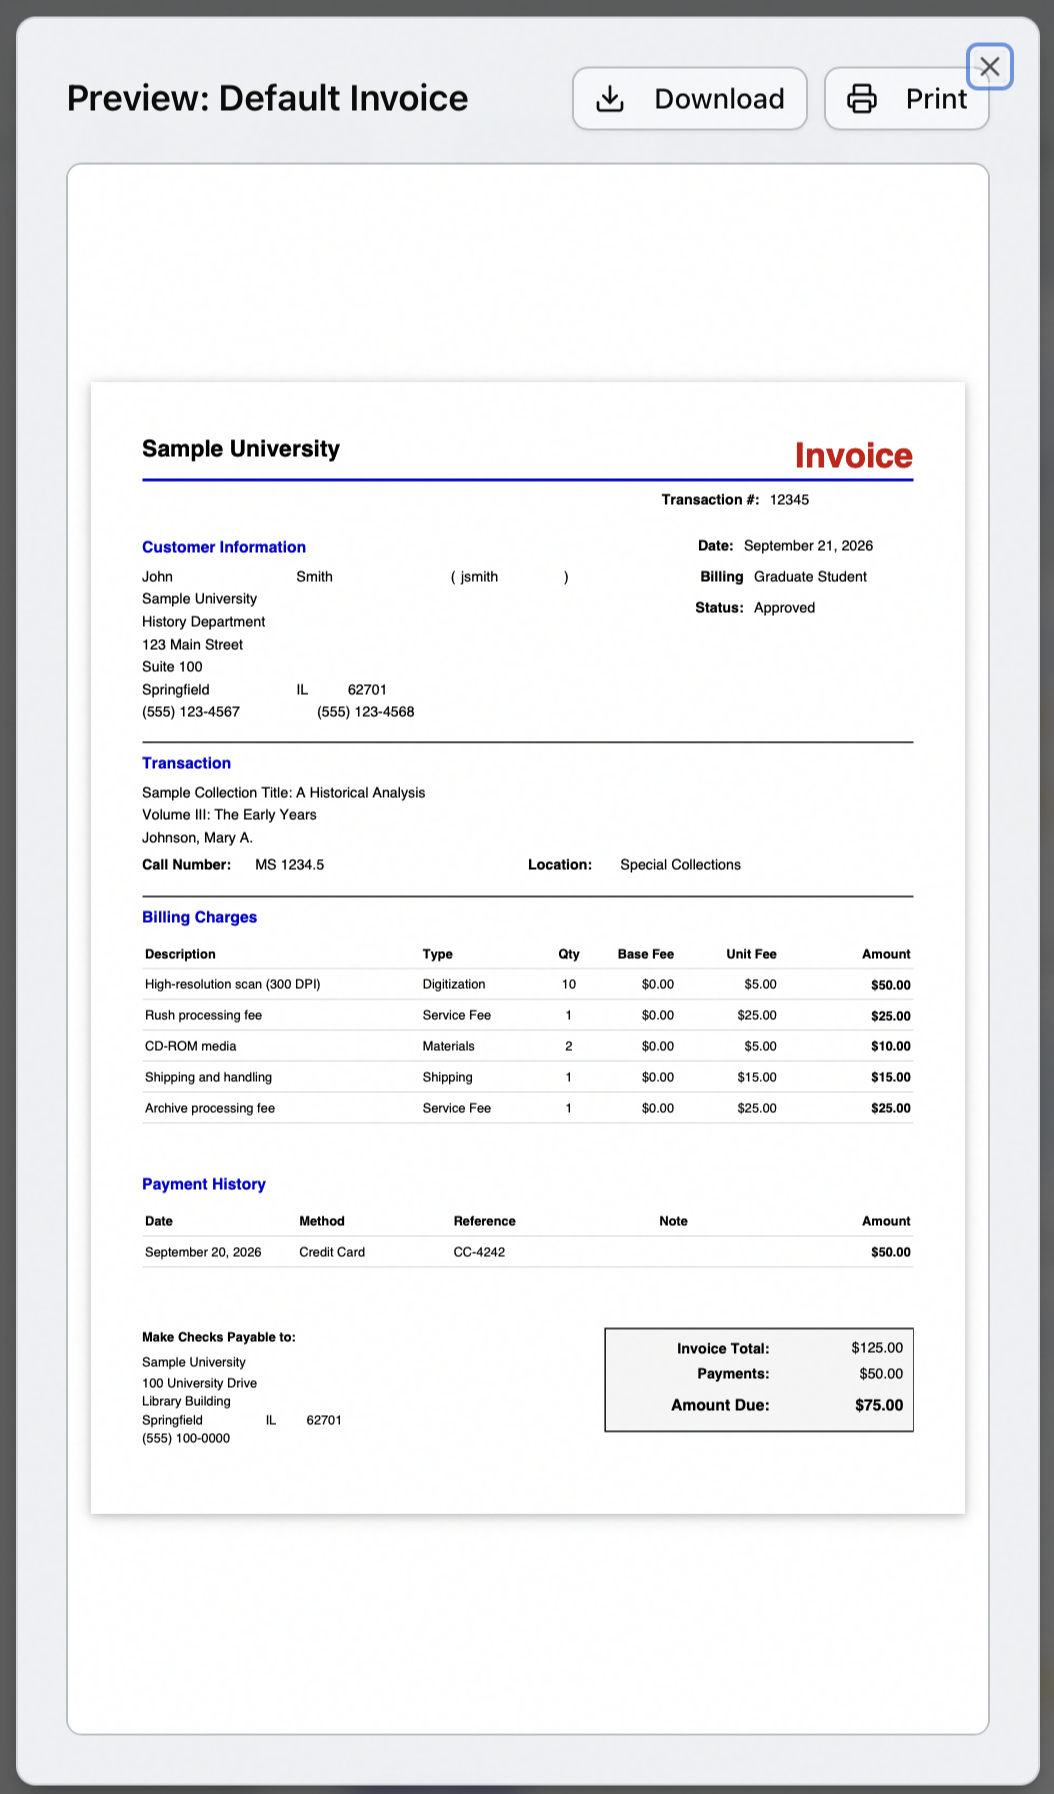Click the Payments value $50.00 in totals box

tap(881, 1373)
